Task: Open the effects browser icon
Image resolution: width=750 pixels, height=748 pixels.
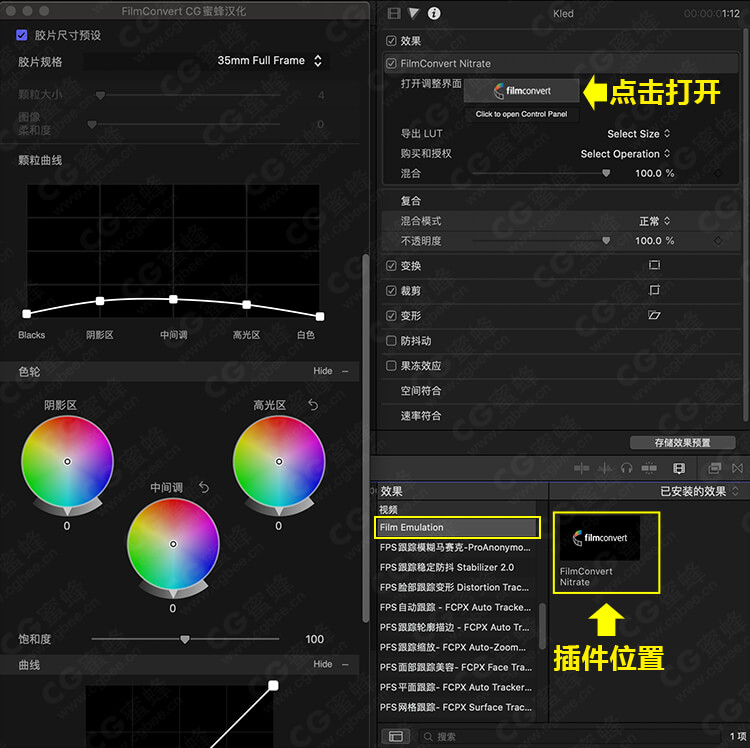Action: pyautogui.click(x=715, y=468)
